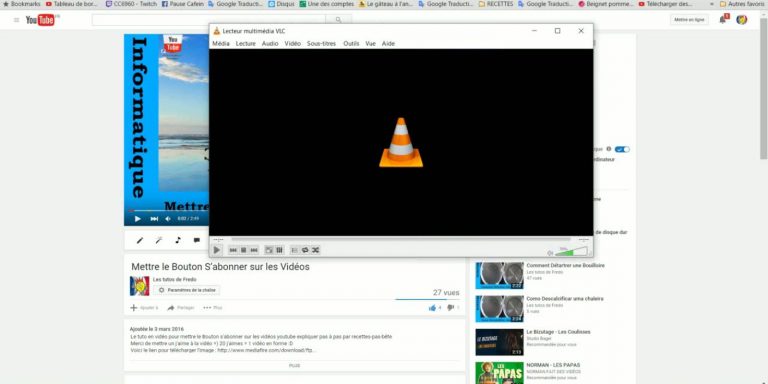Toggle VLC random shuffle
This screenshot has width=768, height=384.
coord(316,250)
